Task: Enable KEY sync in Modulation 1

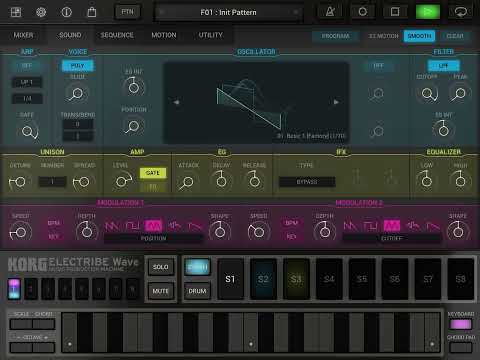Action: tap(54, 236)
